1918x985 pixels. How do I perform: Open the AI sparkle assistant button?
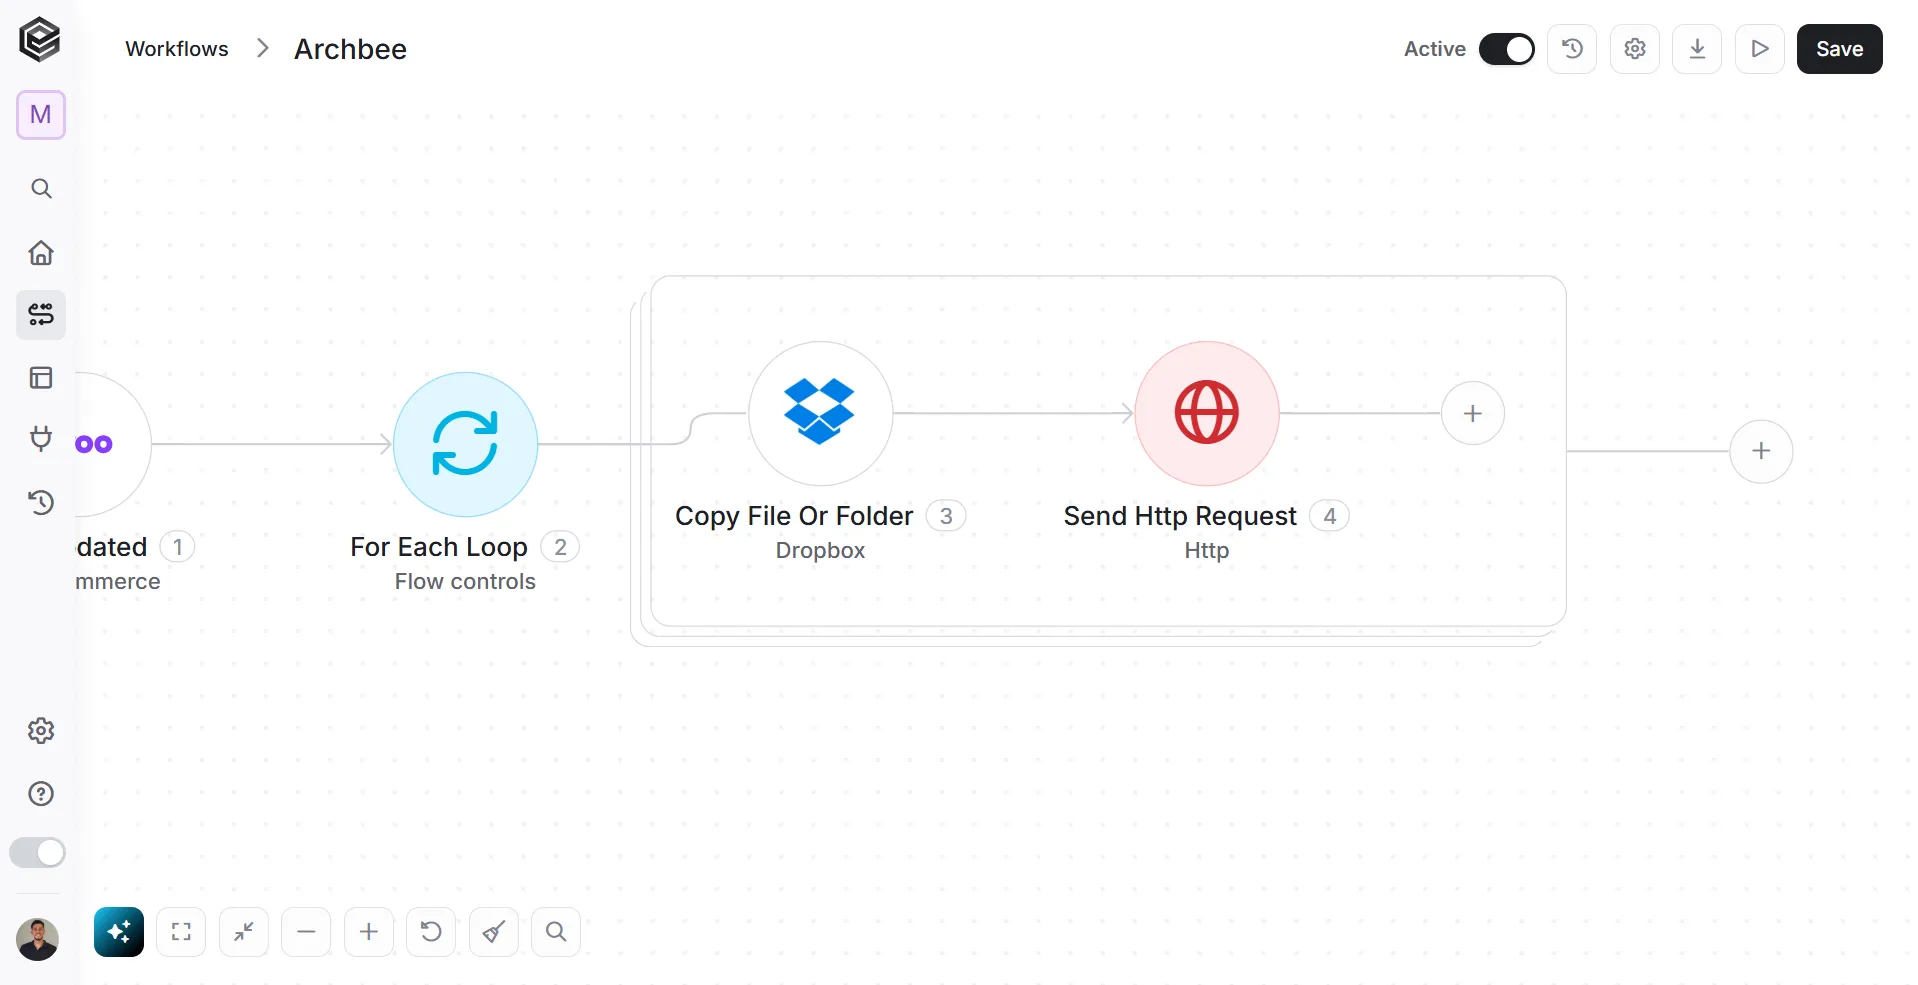119,932
